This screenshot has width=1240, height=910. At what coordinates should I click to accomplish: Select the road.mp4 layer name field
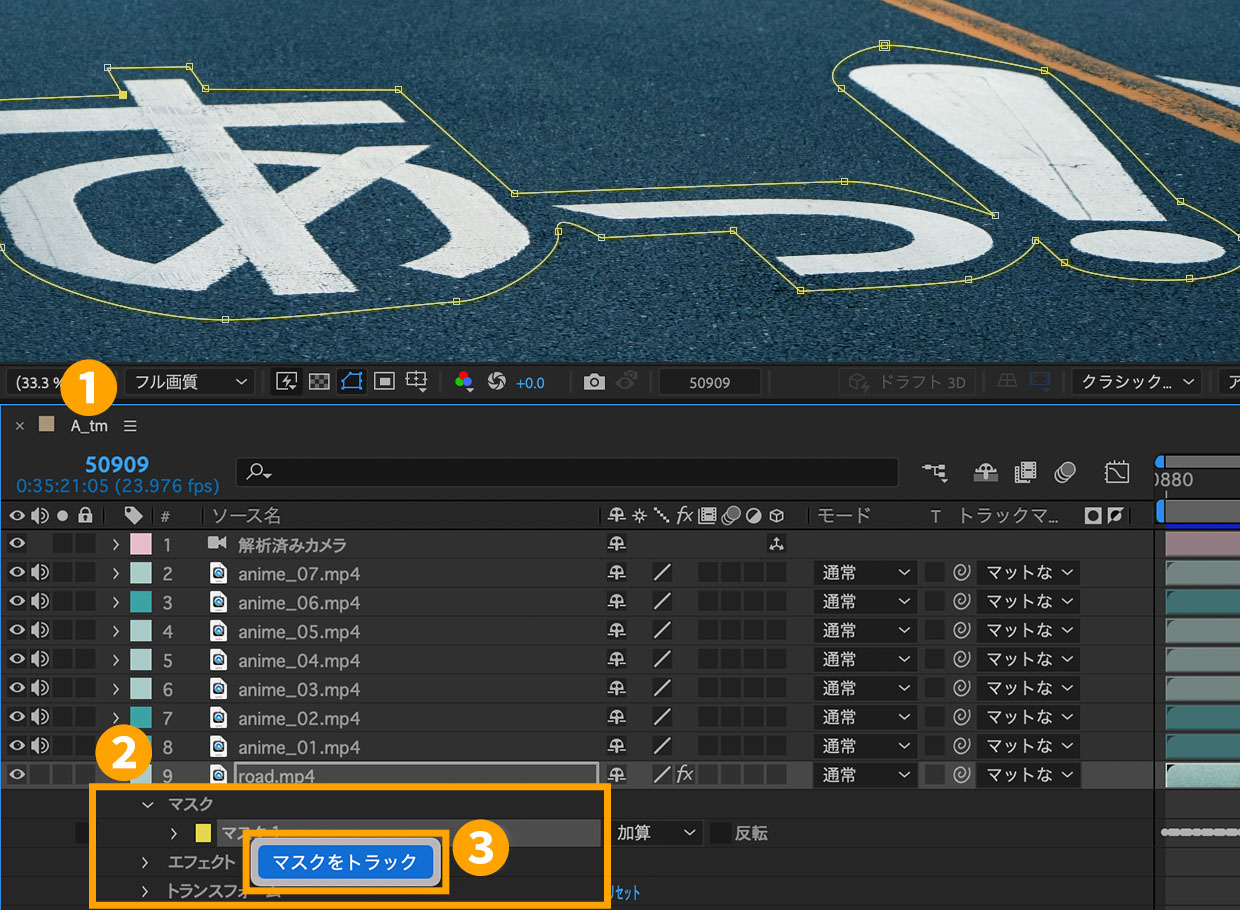(416, 775)
